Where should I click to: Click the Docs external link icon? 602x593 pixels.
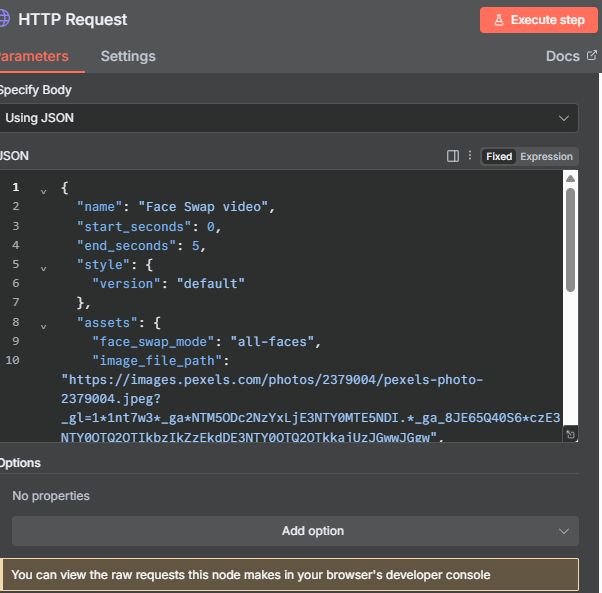(x=591, y=56)
